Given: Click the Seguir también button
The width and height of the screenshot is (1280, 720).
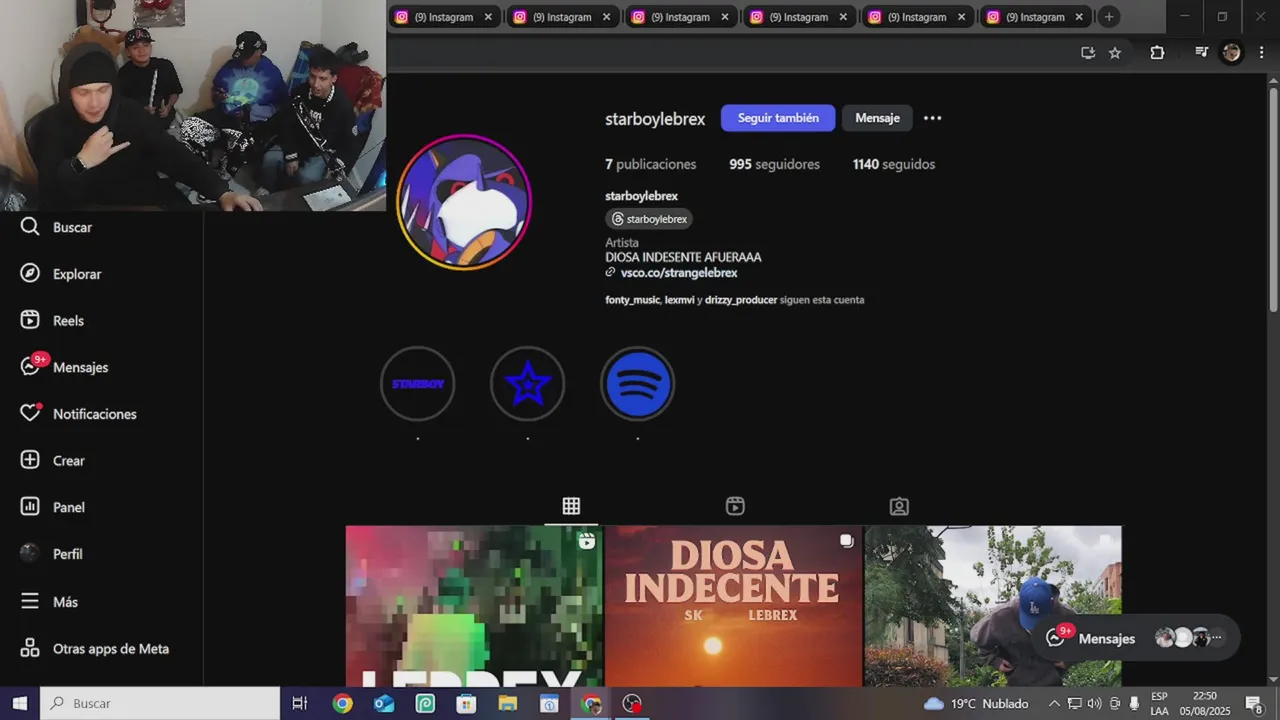Looking at the screenshot, I should 778,118.
